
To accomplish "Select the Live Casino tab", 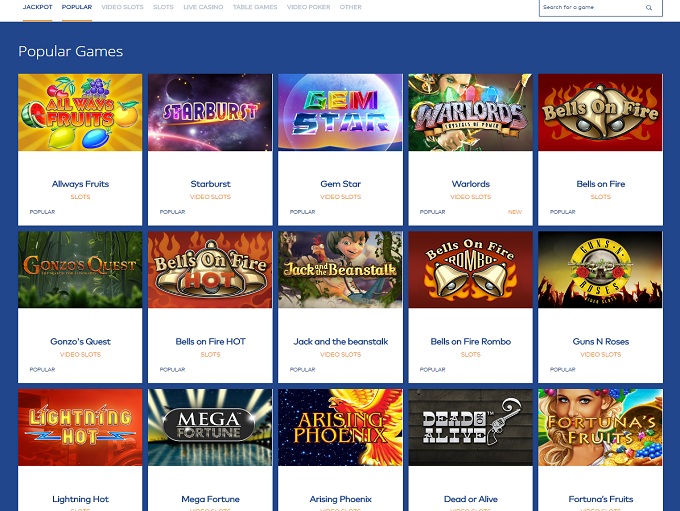I will [x=203, y=7].
